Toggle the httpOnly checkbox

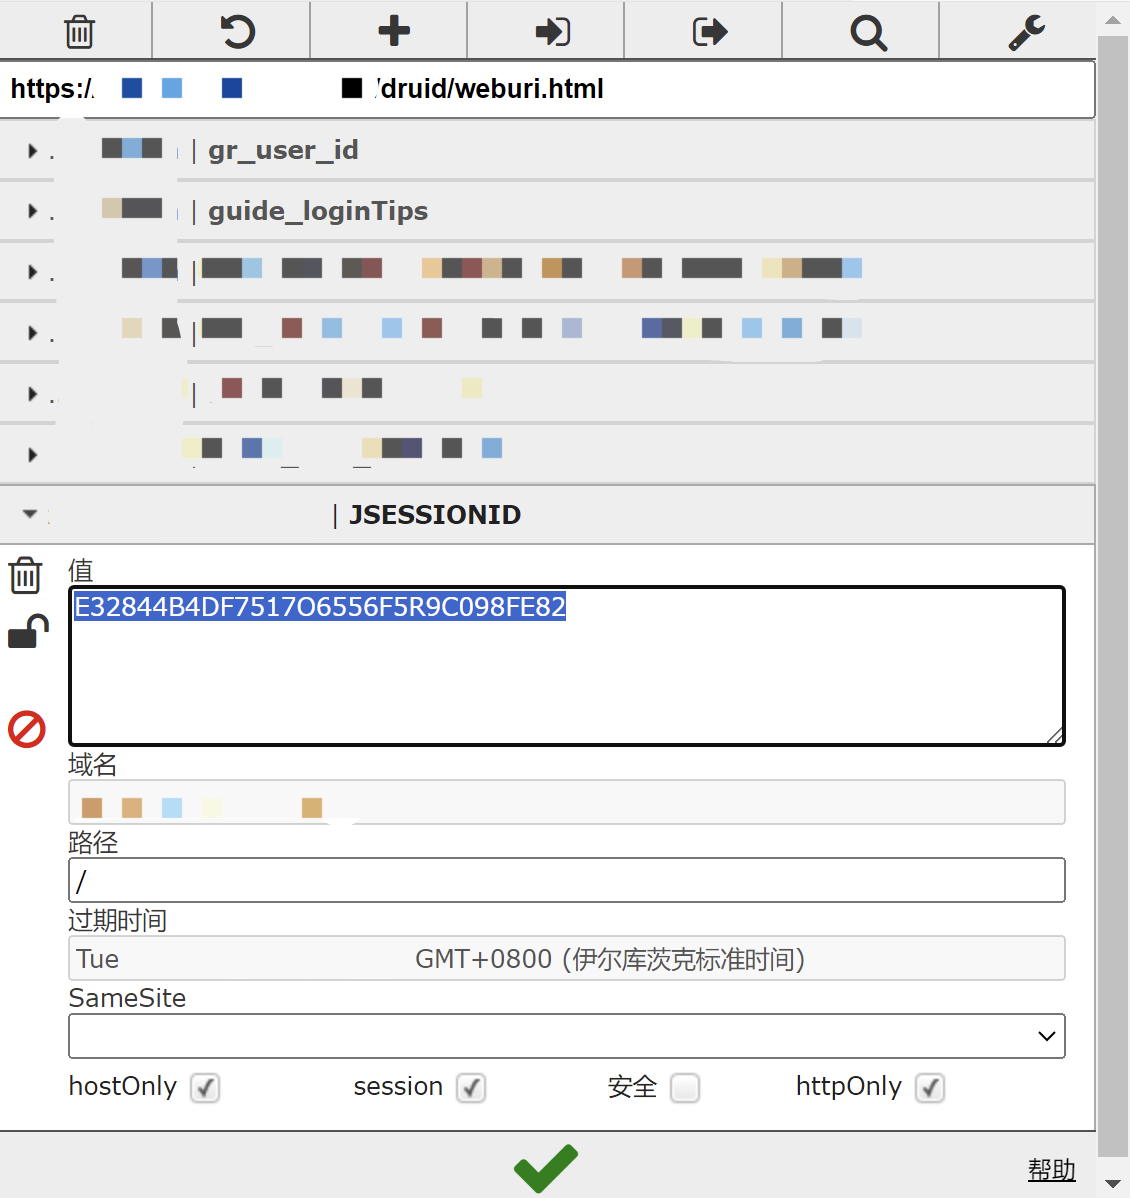tap(930, 1087)
